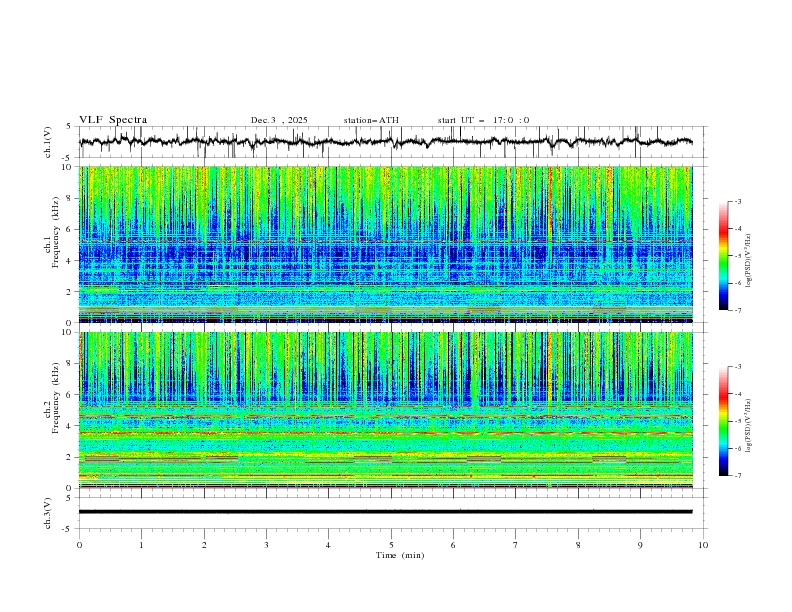The image size is (792, 612).
Task: Select the Dec.3, 2025 date label
Action: 279,120
